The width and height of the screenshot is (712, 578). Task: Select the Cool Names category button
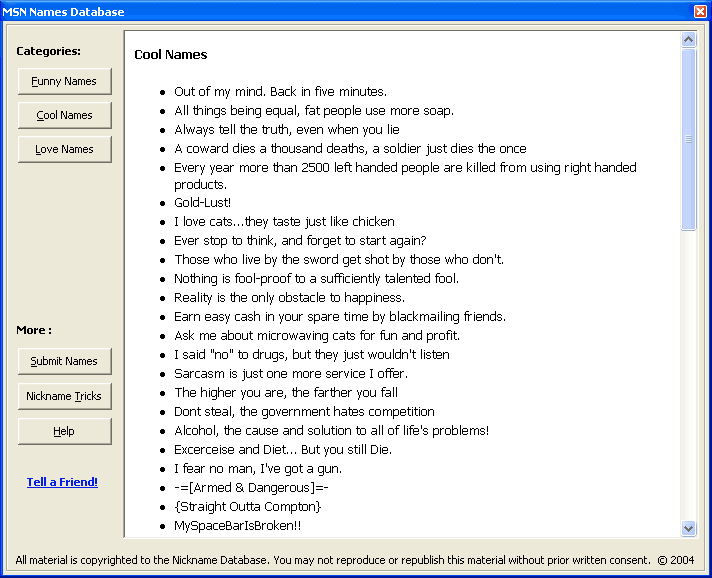pos(64,115)
